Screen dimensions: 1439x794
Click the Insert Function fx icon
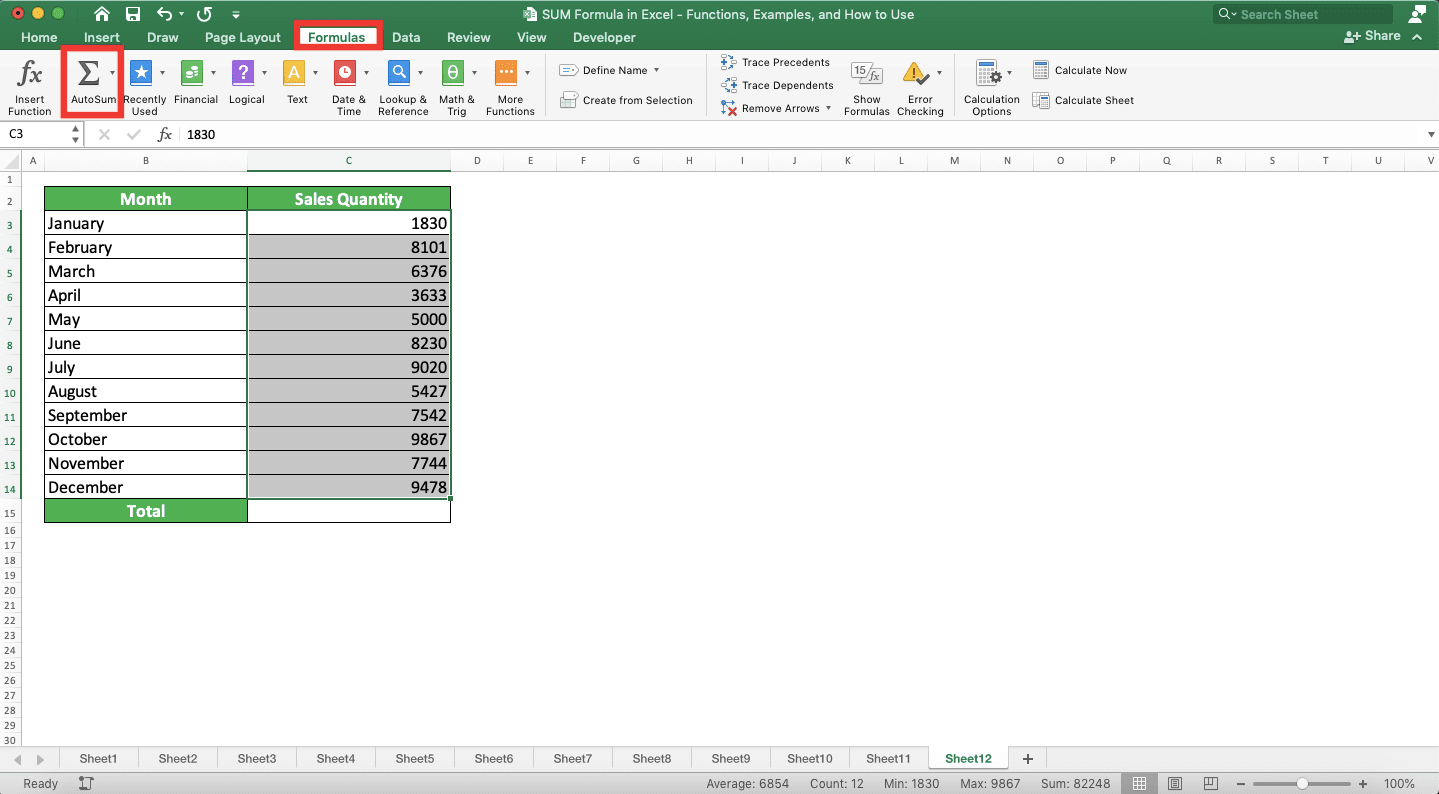pyautogui.click(x=31, y=73)
